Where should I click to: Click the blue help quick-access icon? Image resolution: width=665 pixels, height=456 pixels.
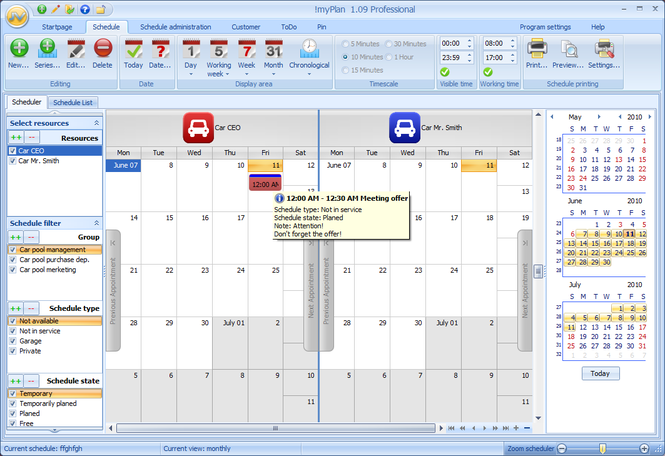point(85,9)
